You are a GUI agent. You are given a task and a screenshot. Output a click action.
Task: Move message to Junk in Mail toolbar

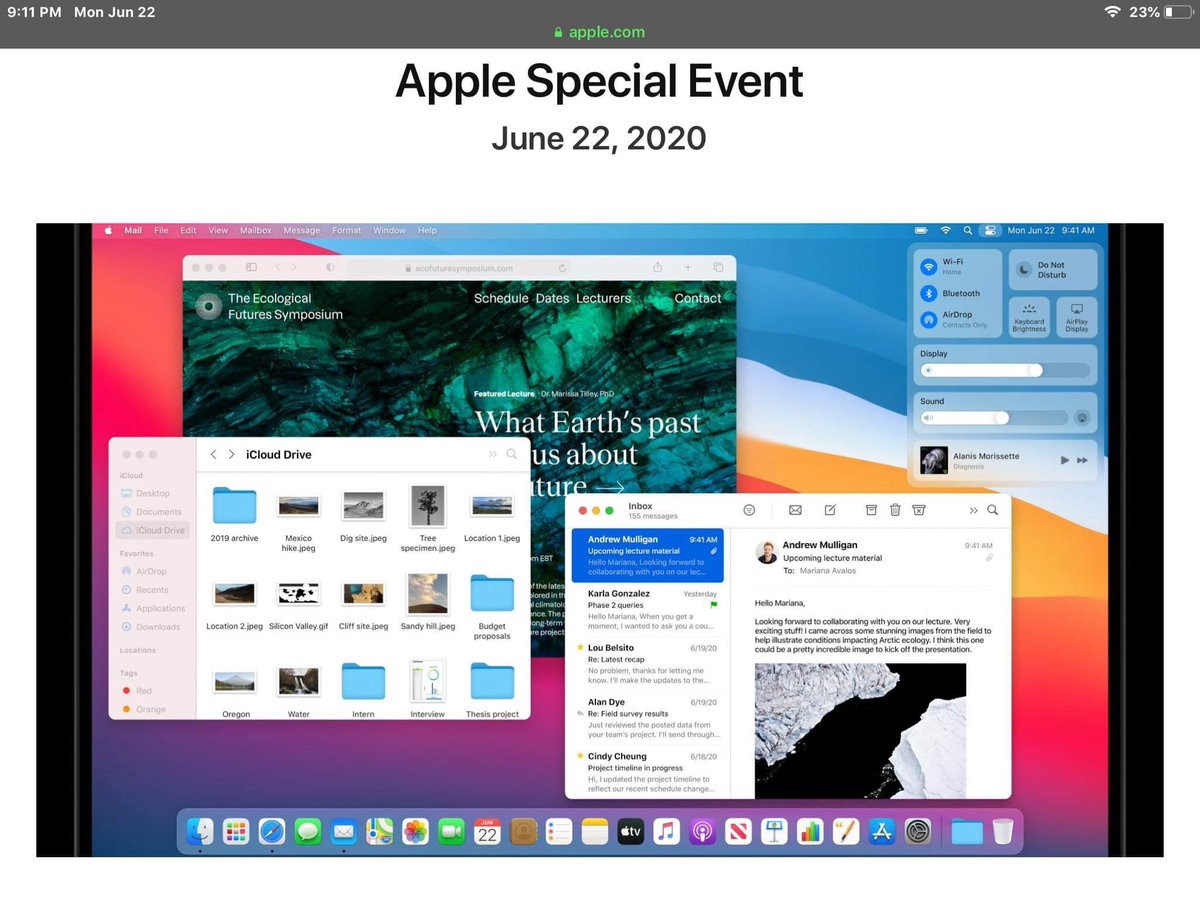click(918, 509)
